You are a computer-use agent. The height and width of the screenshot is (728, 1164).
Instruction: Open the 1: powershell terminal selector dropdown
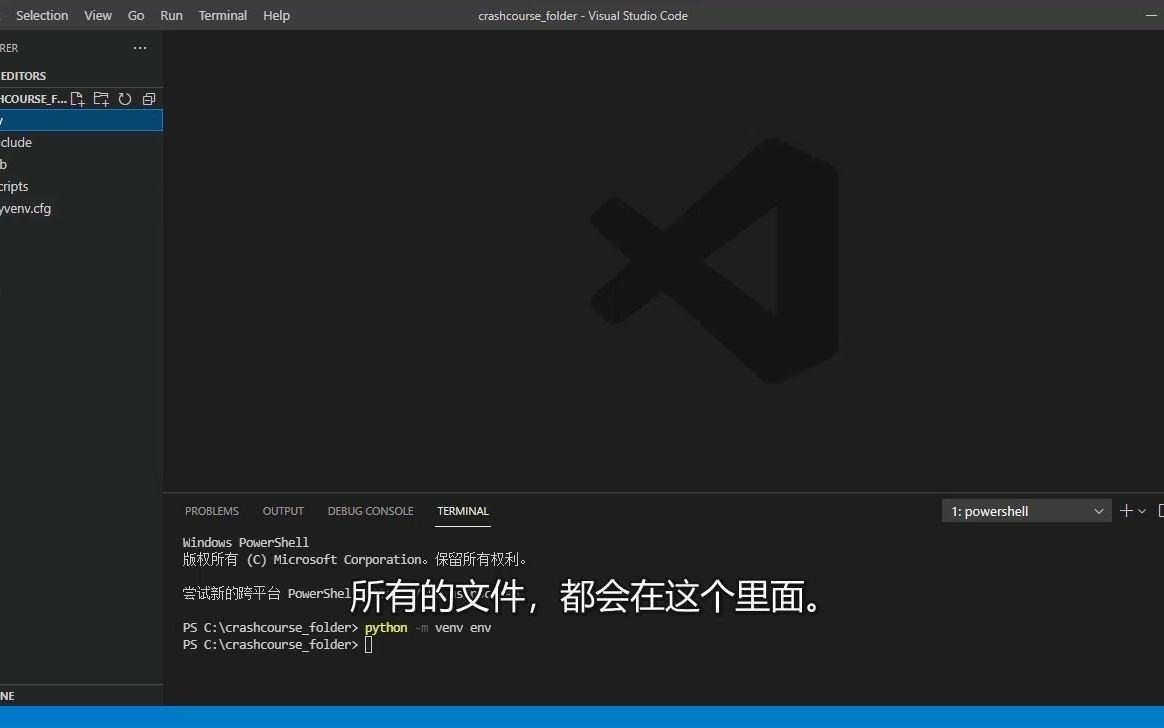tap(1026, 510)
